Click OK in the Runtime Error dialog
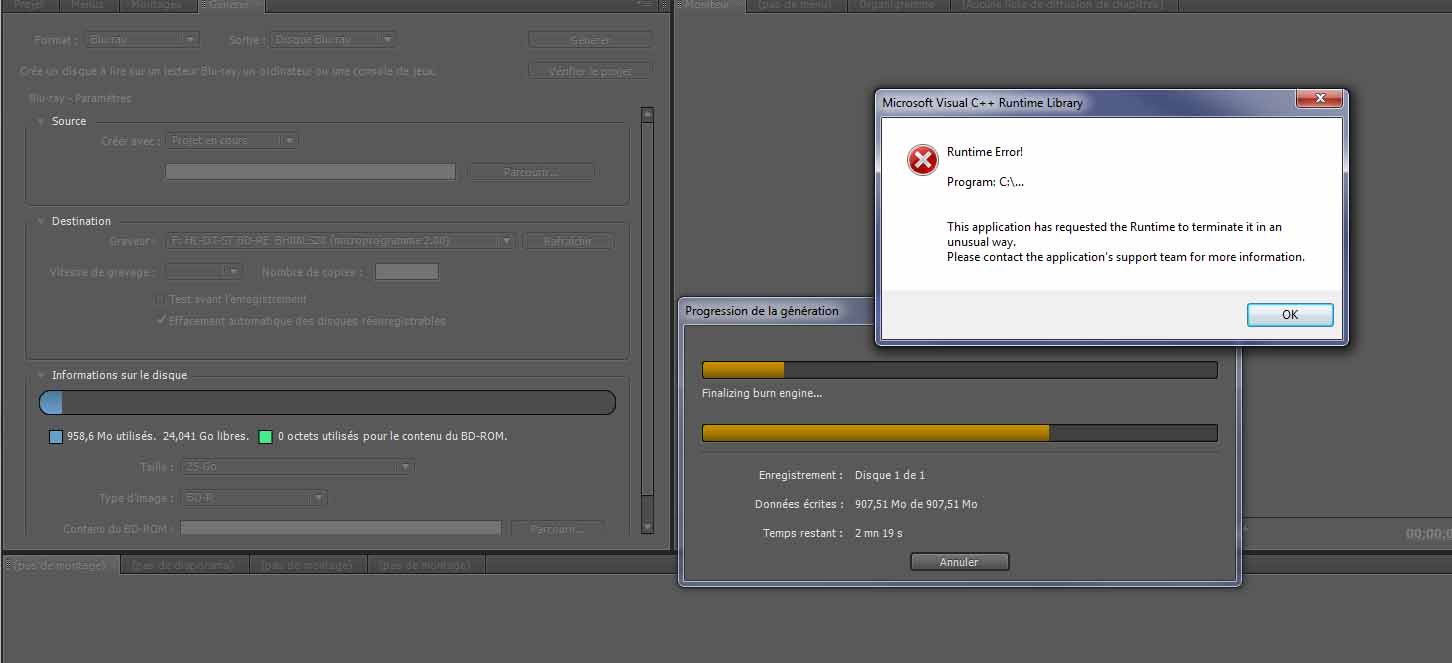This screenshot has width=1452, height=663. tap(1289, 315)
